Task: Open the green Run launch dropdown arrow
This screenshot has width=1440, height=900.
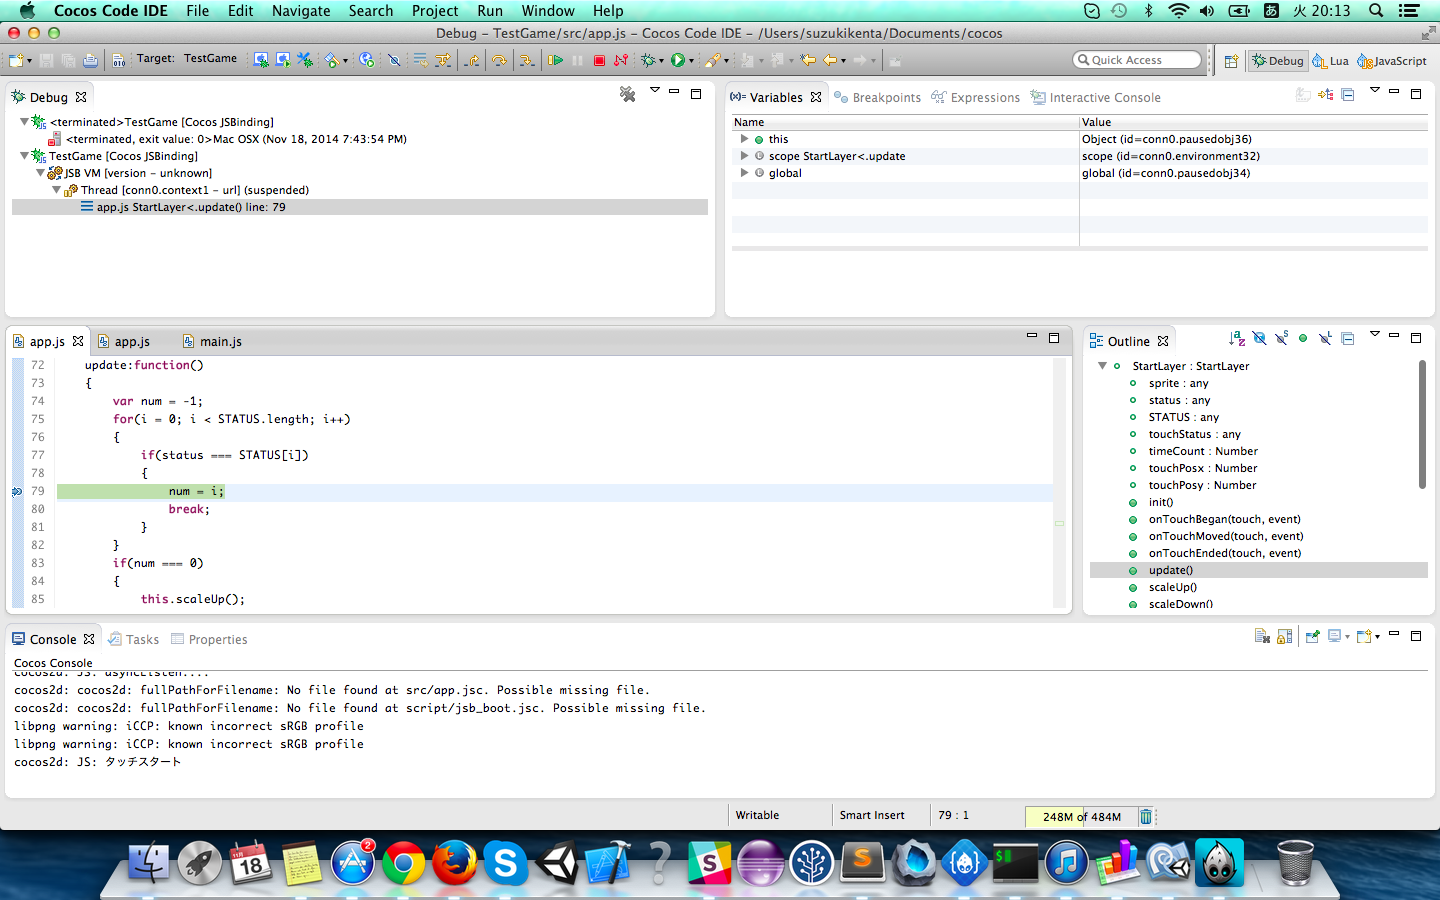Action: pyautogui.click(x=691, y=61)
